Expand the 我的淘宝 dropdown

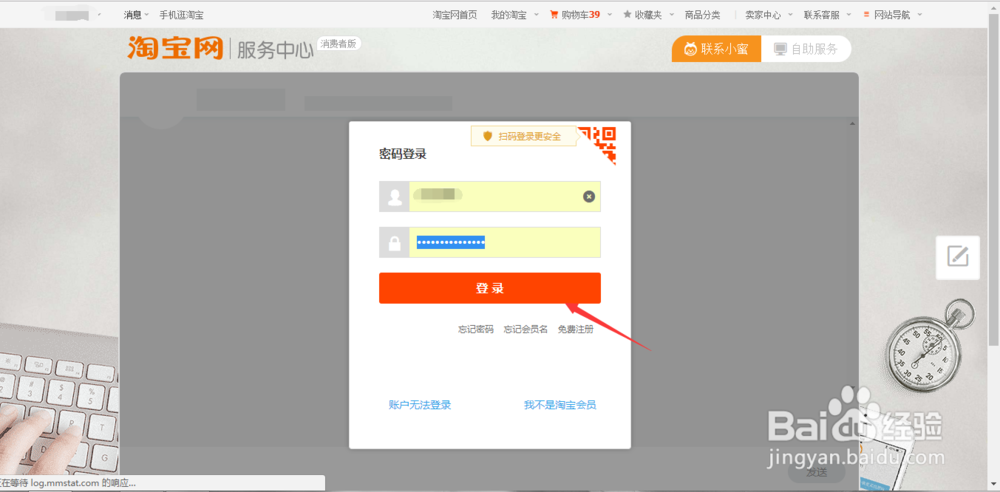click(515, 15)
